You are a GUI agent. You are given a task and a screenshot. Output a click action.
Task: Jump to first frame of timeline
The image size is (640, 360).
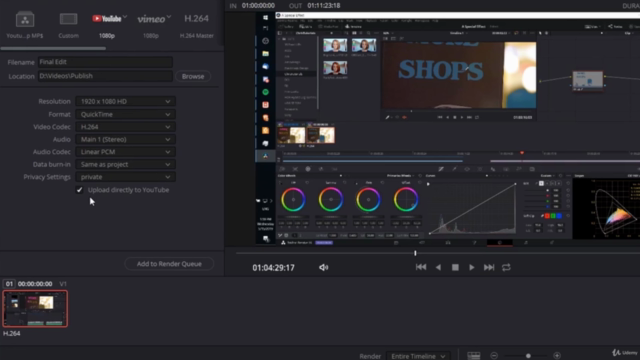click(421, 267)
